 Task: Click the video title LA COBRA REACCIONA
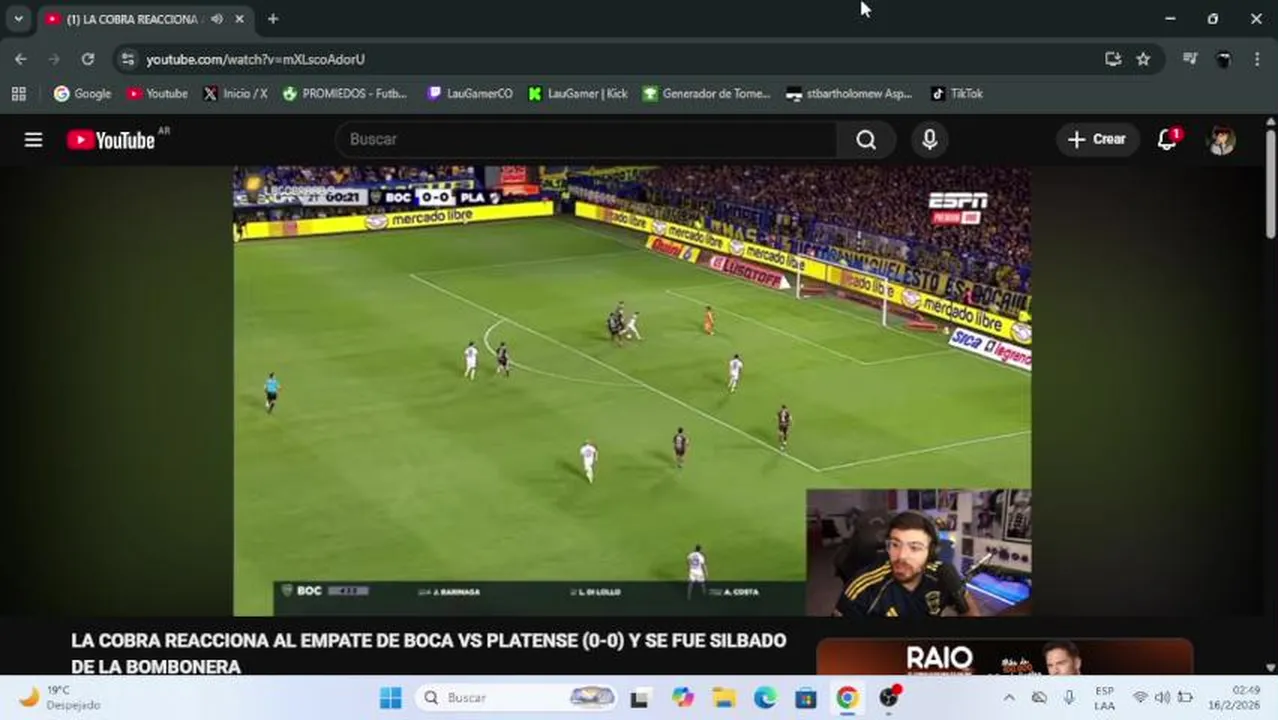pyautogui.click(x=429, y=653)
